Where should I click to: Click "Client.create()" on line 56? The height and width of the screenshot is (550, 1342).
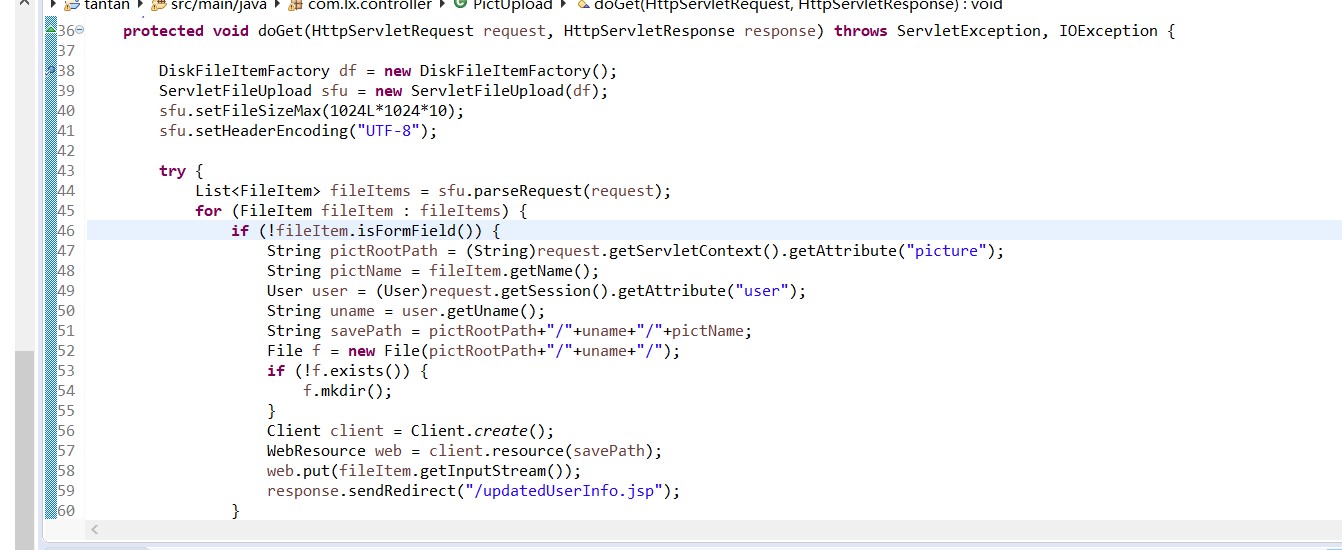click(x=478, y=431)
